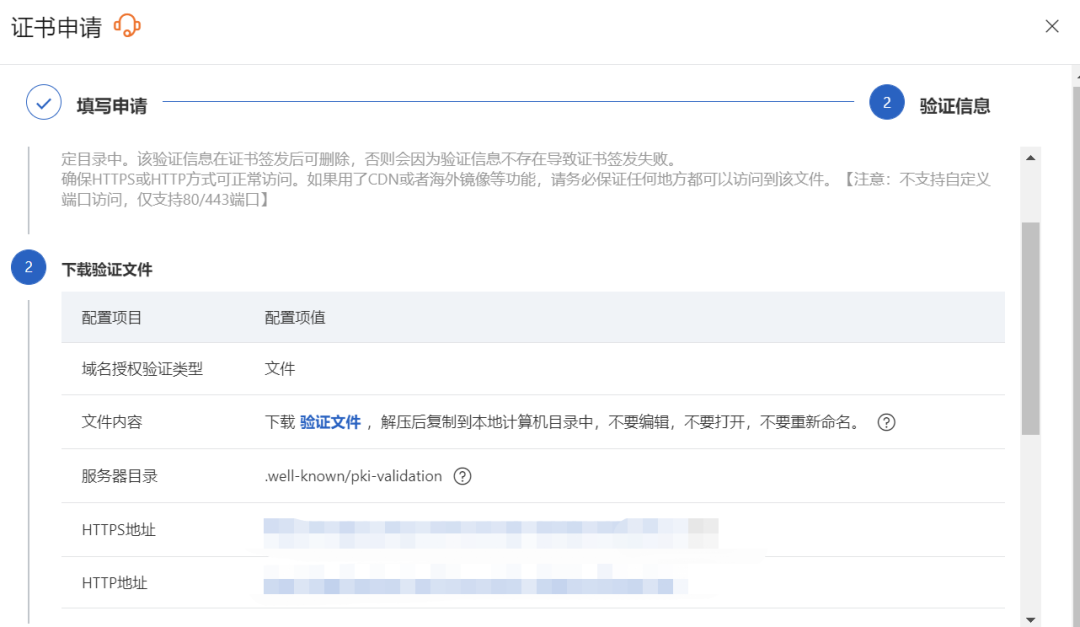Click help icon next to .well-known/pki-validation
Image resolution: width=1080 pixels, height=627 pixels.
pyautogui.click(x=462, y=476)
